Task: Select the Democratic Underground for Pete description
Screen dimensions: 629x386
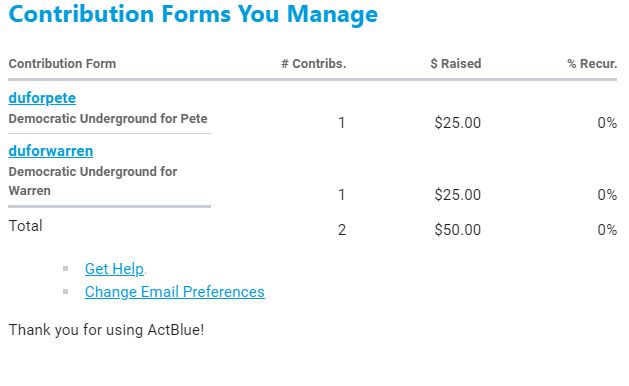Action: (x=108, y=119)
